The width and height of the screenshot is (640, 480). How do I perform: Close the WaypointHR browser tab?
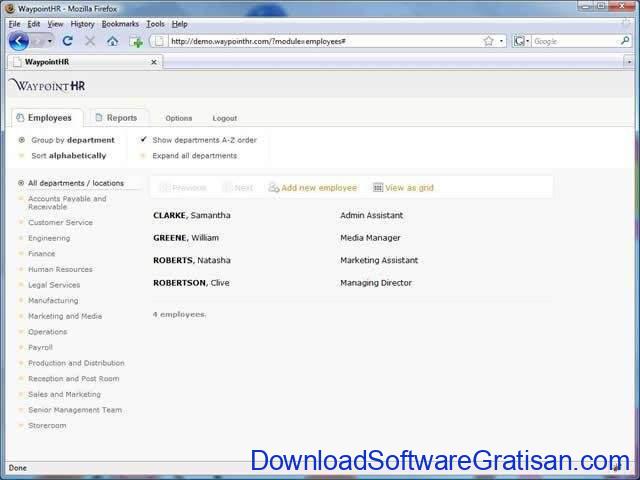[x=154, y=62]
